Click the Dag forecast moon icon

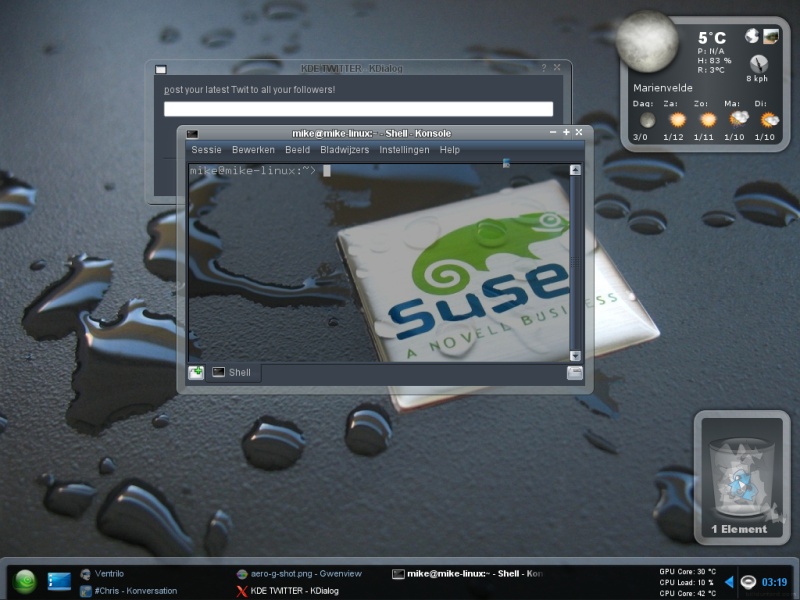647,120
